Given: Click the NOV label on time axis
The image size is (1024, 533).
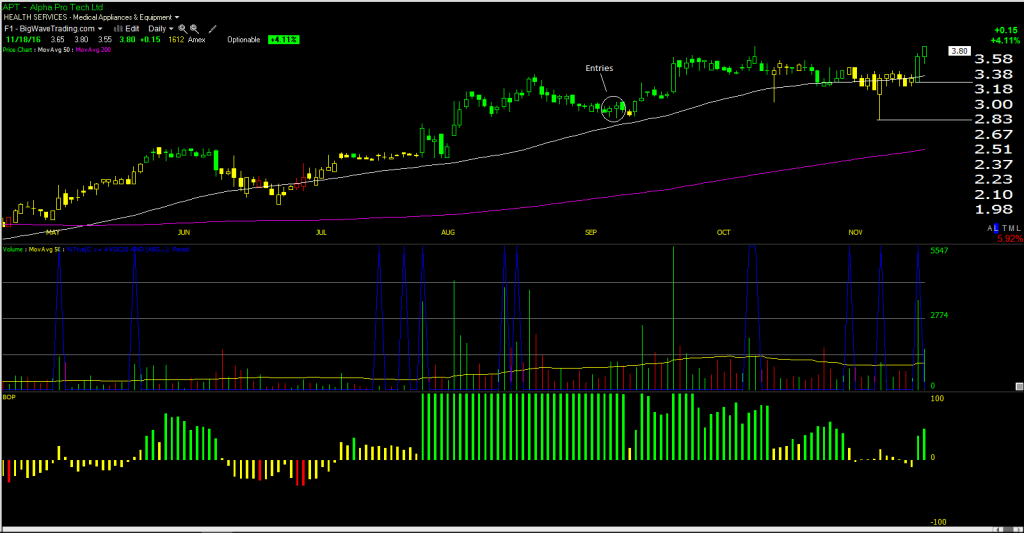Looking at the screenshot, I should [856, 233].
